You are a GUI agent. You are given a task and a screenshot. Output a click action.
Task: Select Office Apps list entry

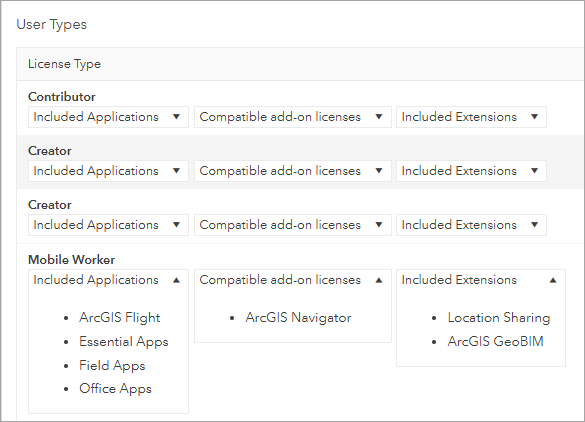(x=115, y=389)
